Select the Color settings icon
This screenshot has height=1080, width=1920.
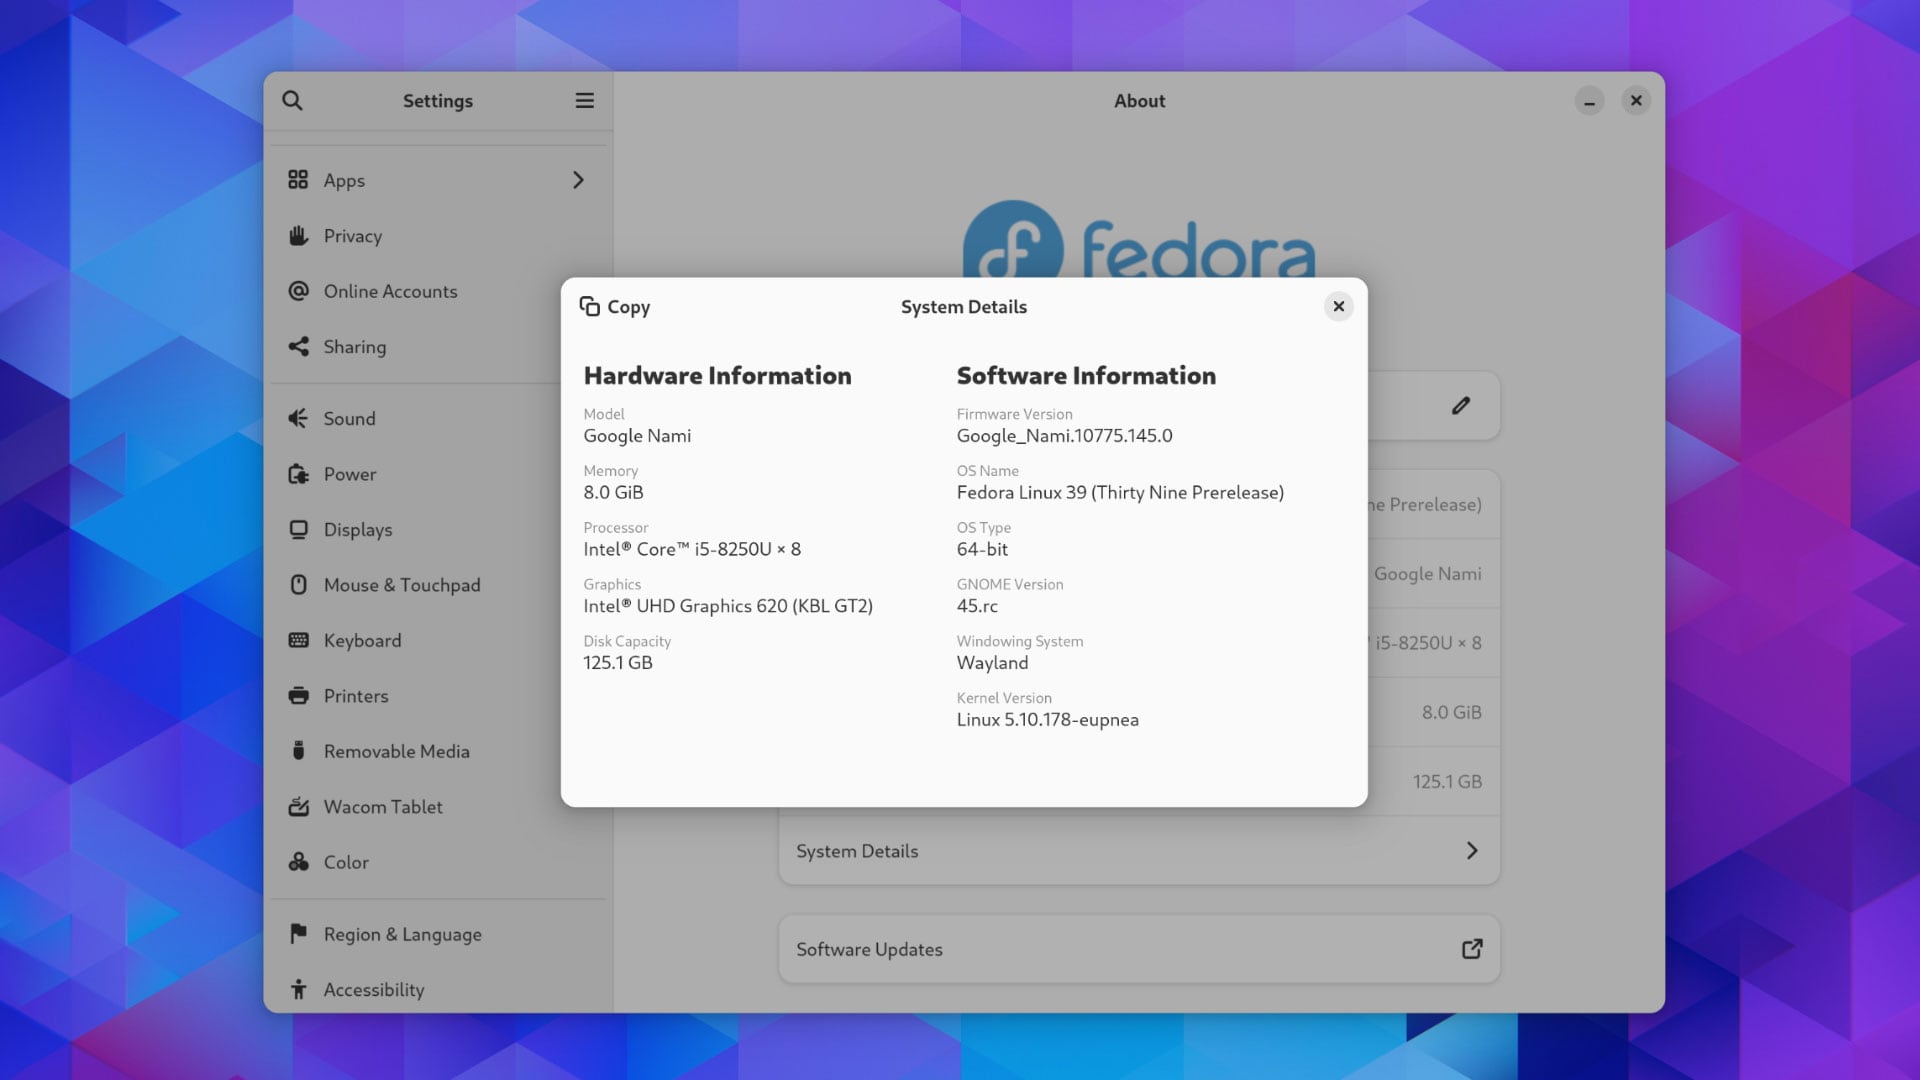[299, 862]
